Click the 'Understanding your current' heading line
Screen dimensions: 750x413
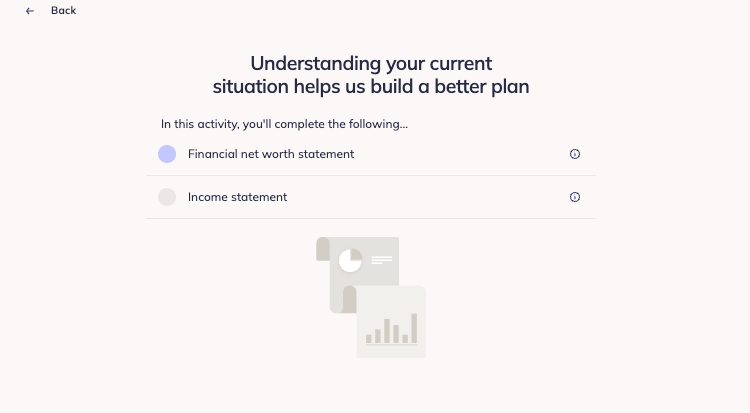371,63
